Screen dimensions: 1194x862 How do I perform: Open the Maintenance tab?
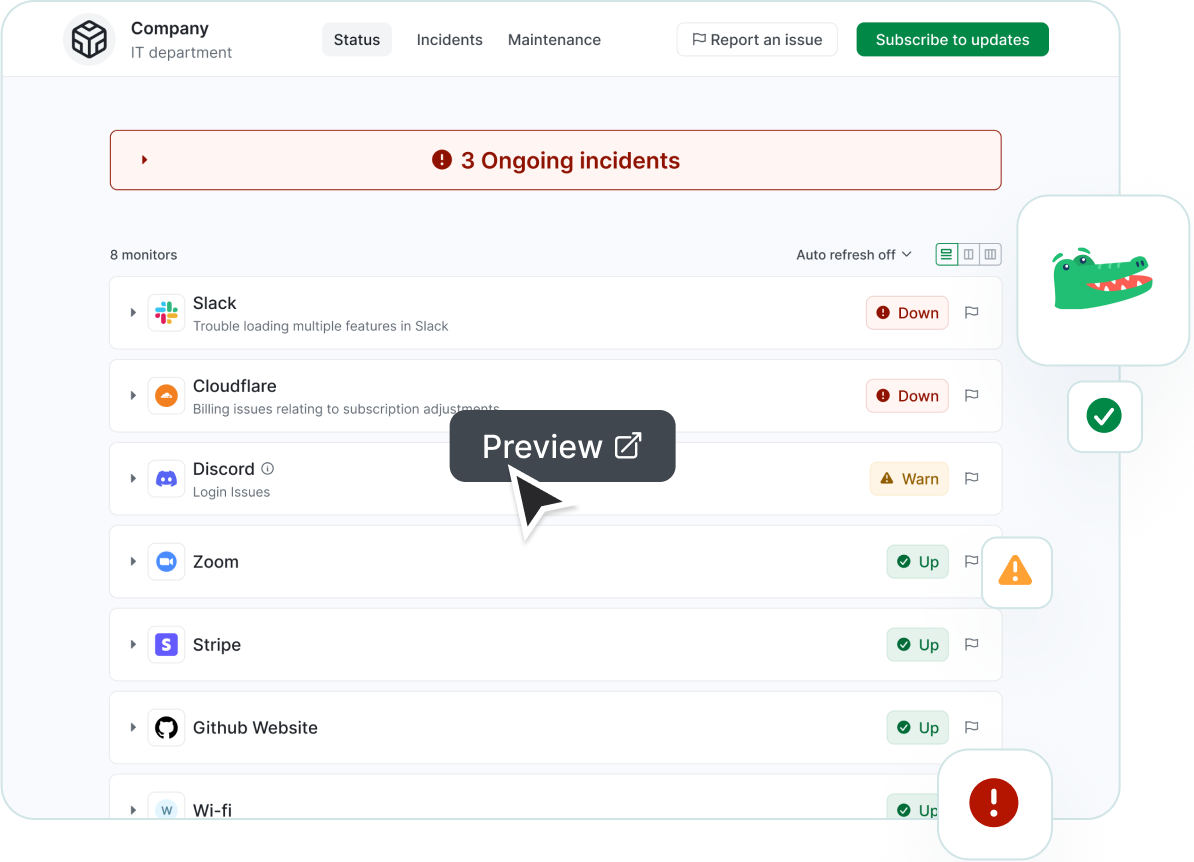click(x=554, y=40)
